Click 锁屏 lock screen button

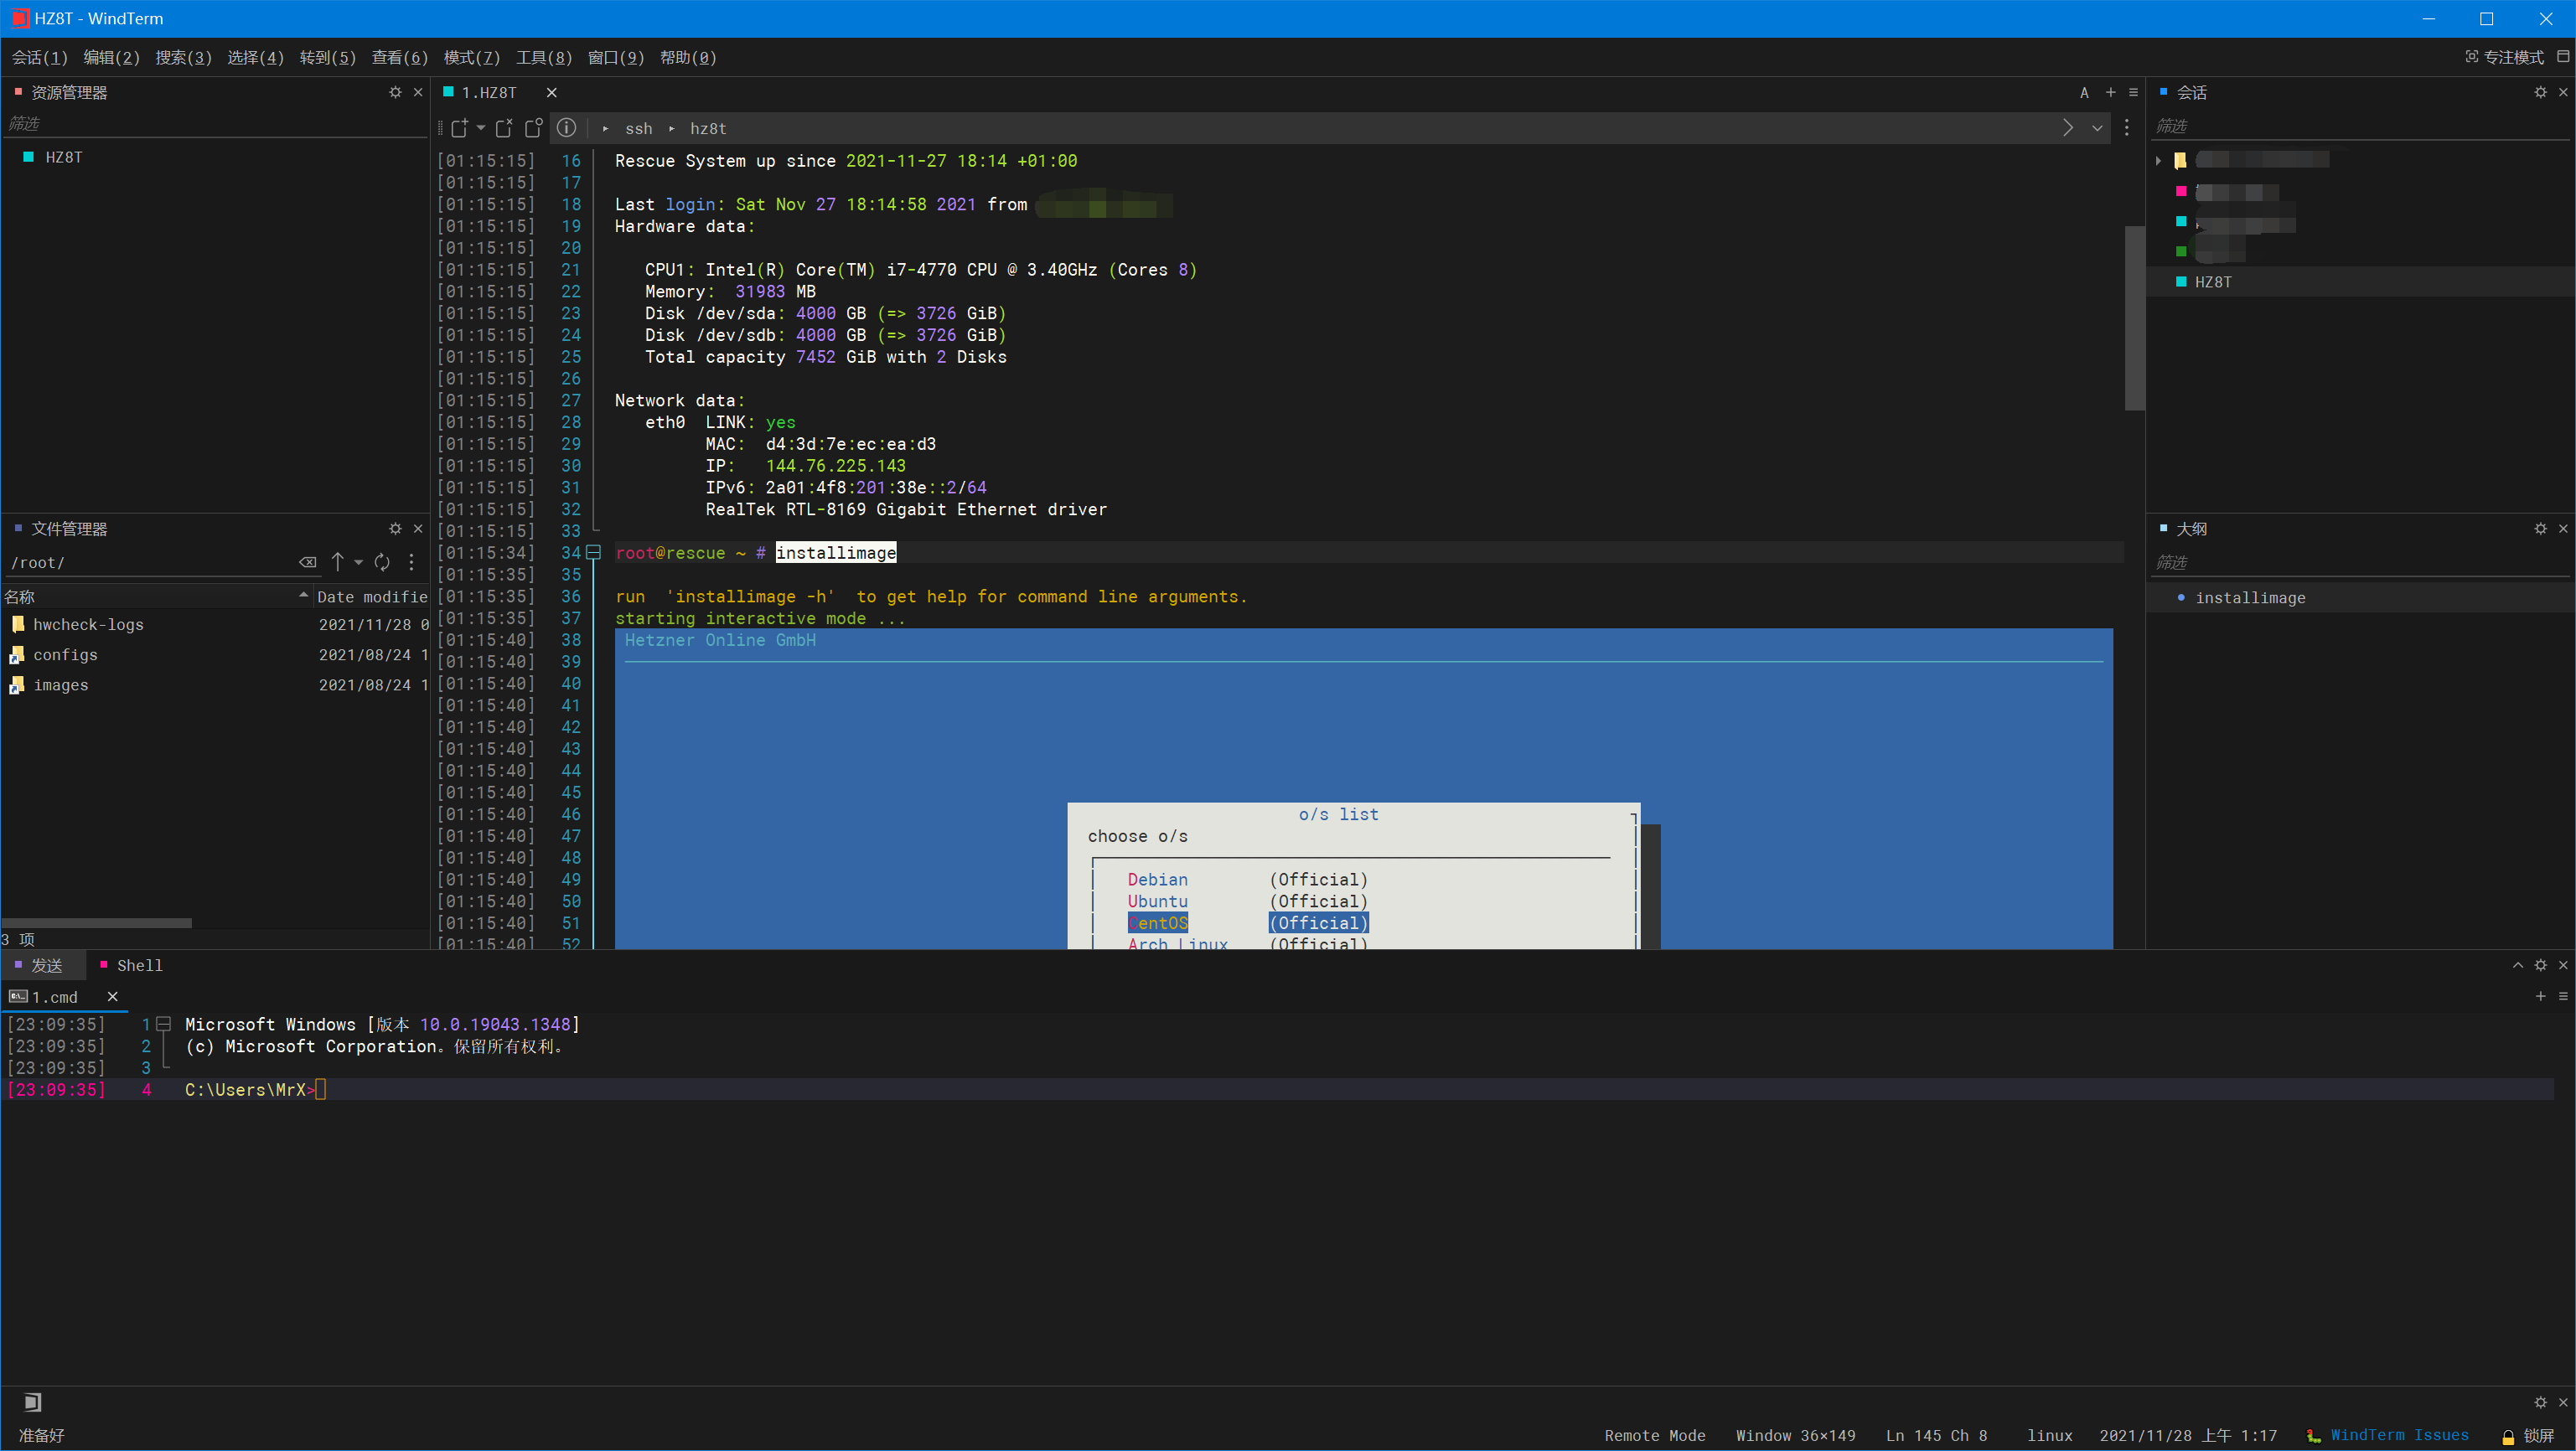[2530, 1435]
